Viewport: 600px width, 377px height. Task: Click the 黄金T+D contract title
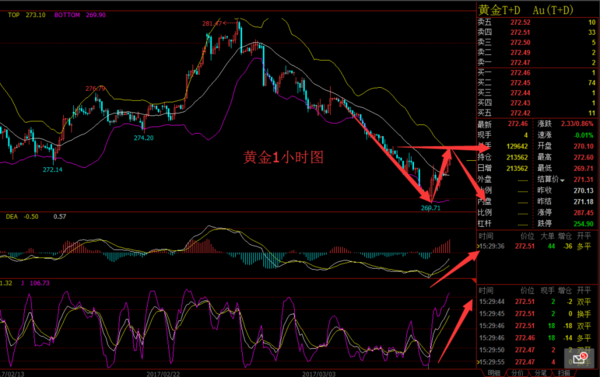click(x=499, y=10)
